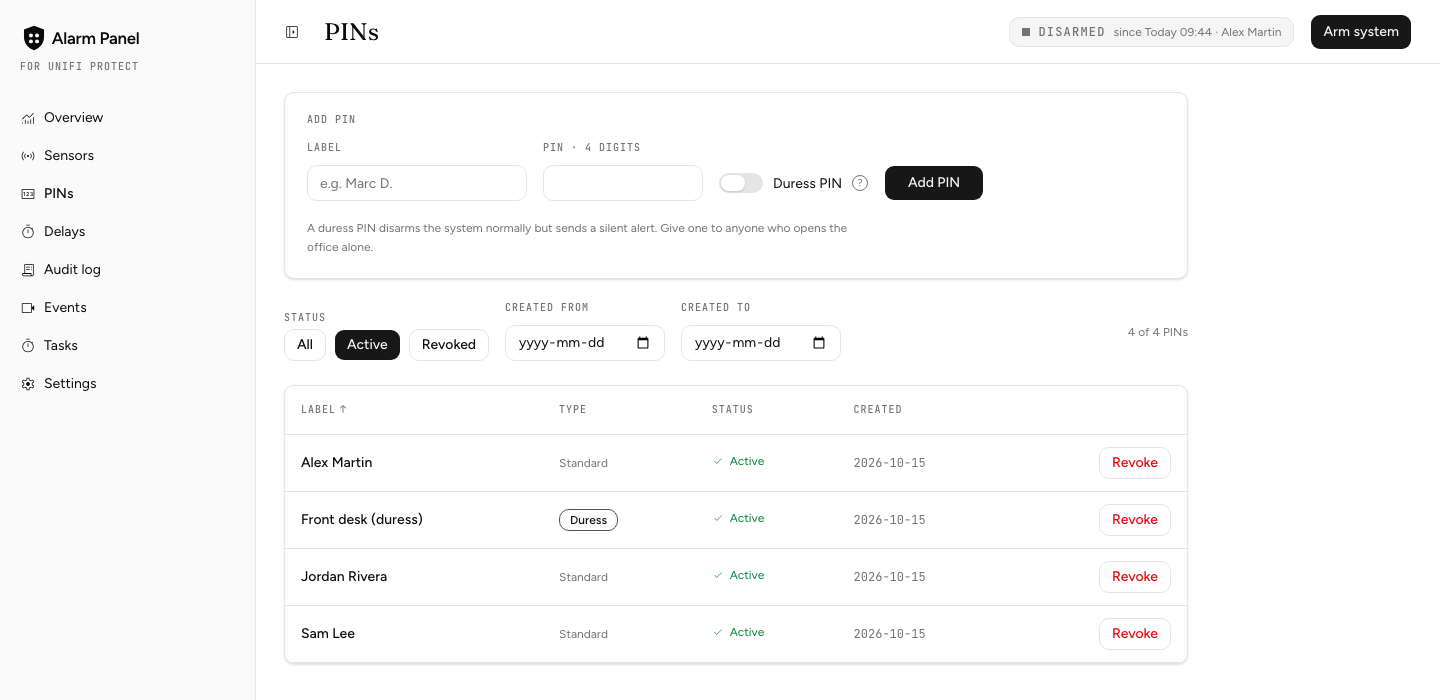Click the Status column header
Viewport: 1440px width, 700px height.
733,409
